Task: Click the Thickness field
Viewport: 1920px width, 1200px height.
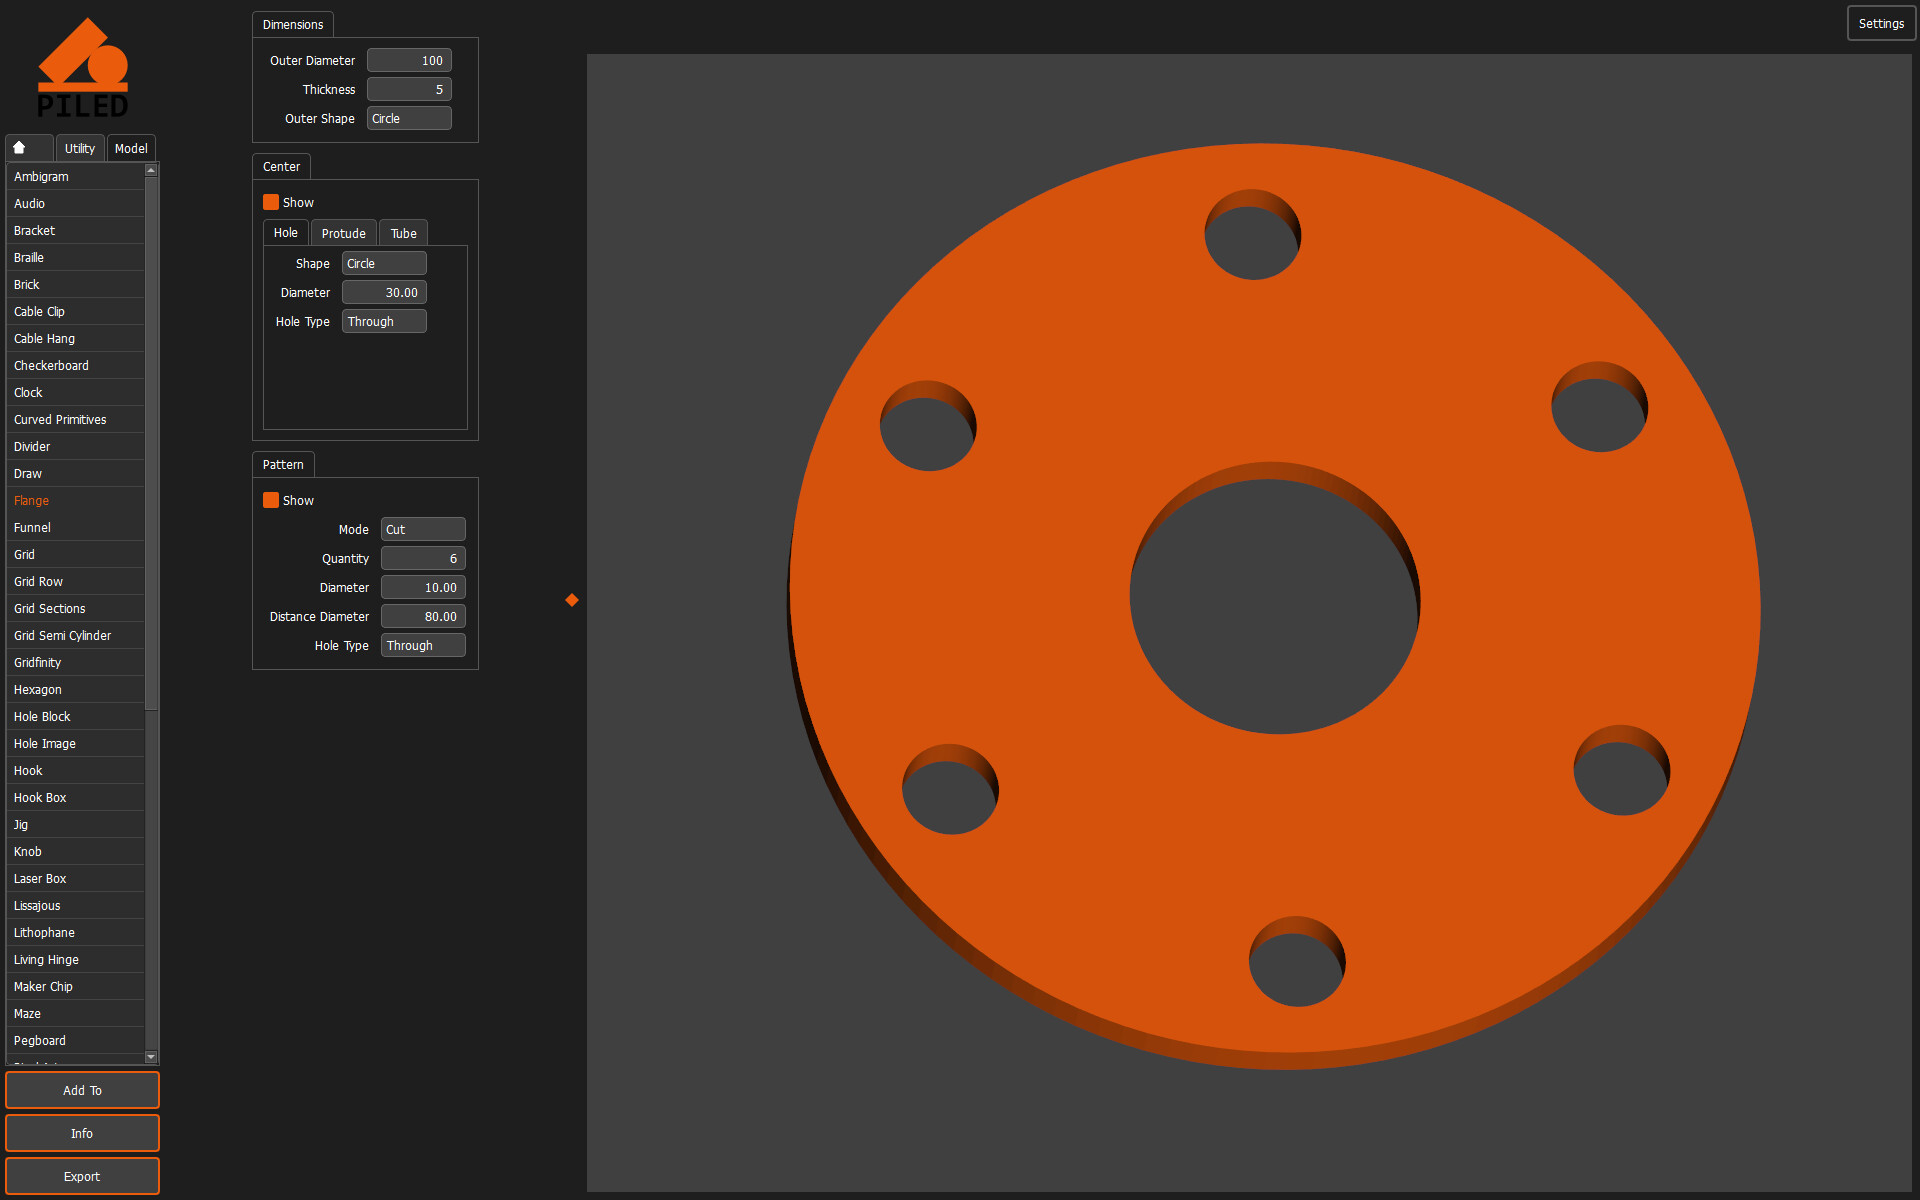Action: tap(409, 89)
